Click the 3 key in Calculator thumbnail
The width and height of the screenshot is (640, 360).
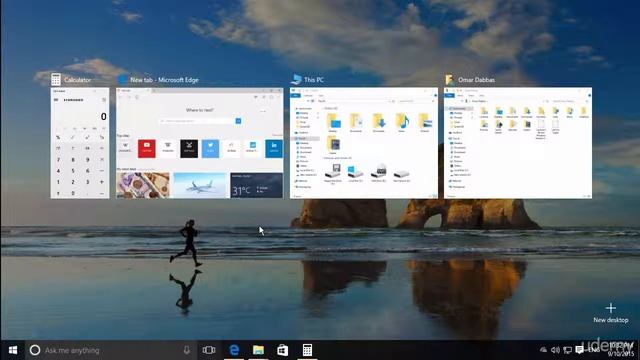click(87, 182)
